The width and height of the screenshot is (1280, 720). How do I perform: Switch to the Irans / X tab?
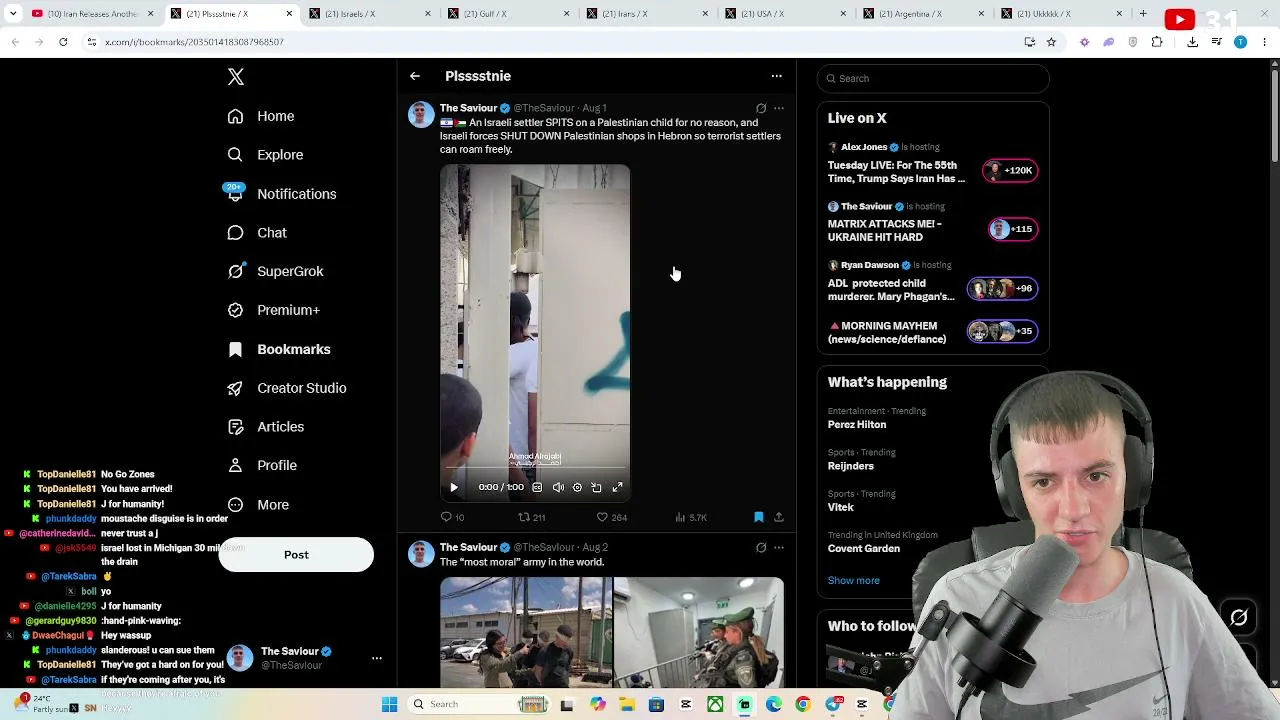coord(647,14)
